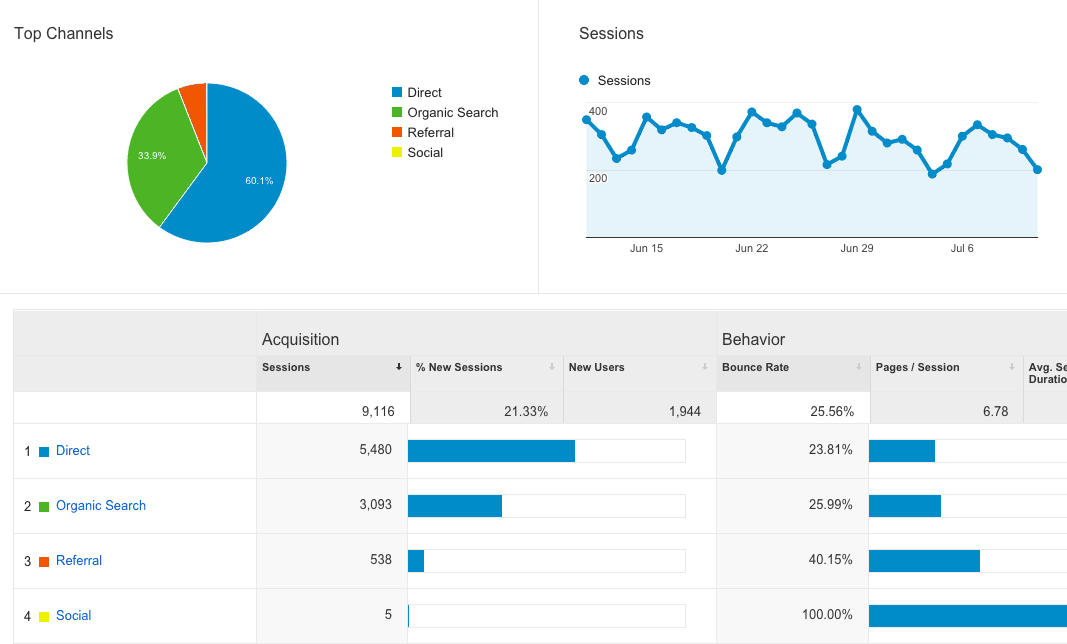Click the Acquisition column group header

pos(300,340)
